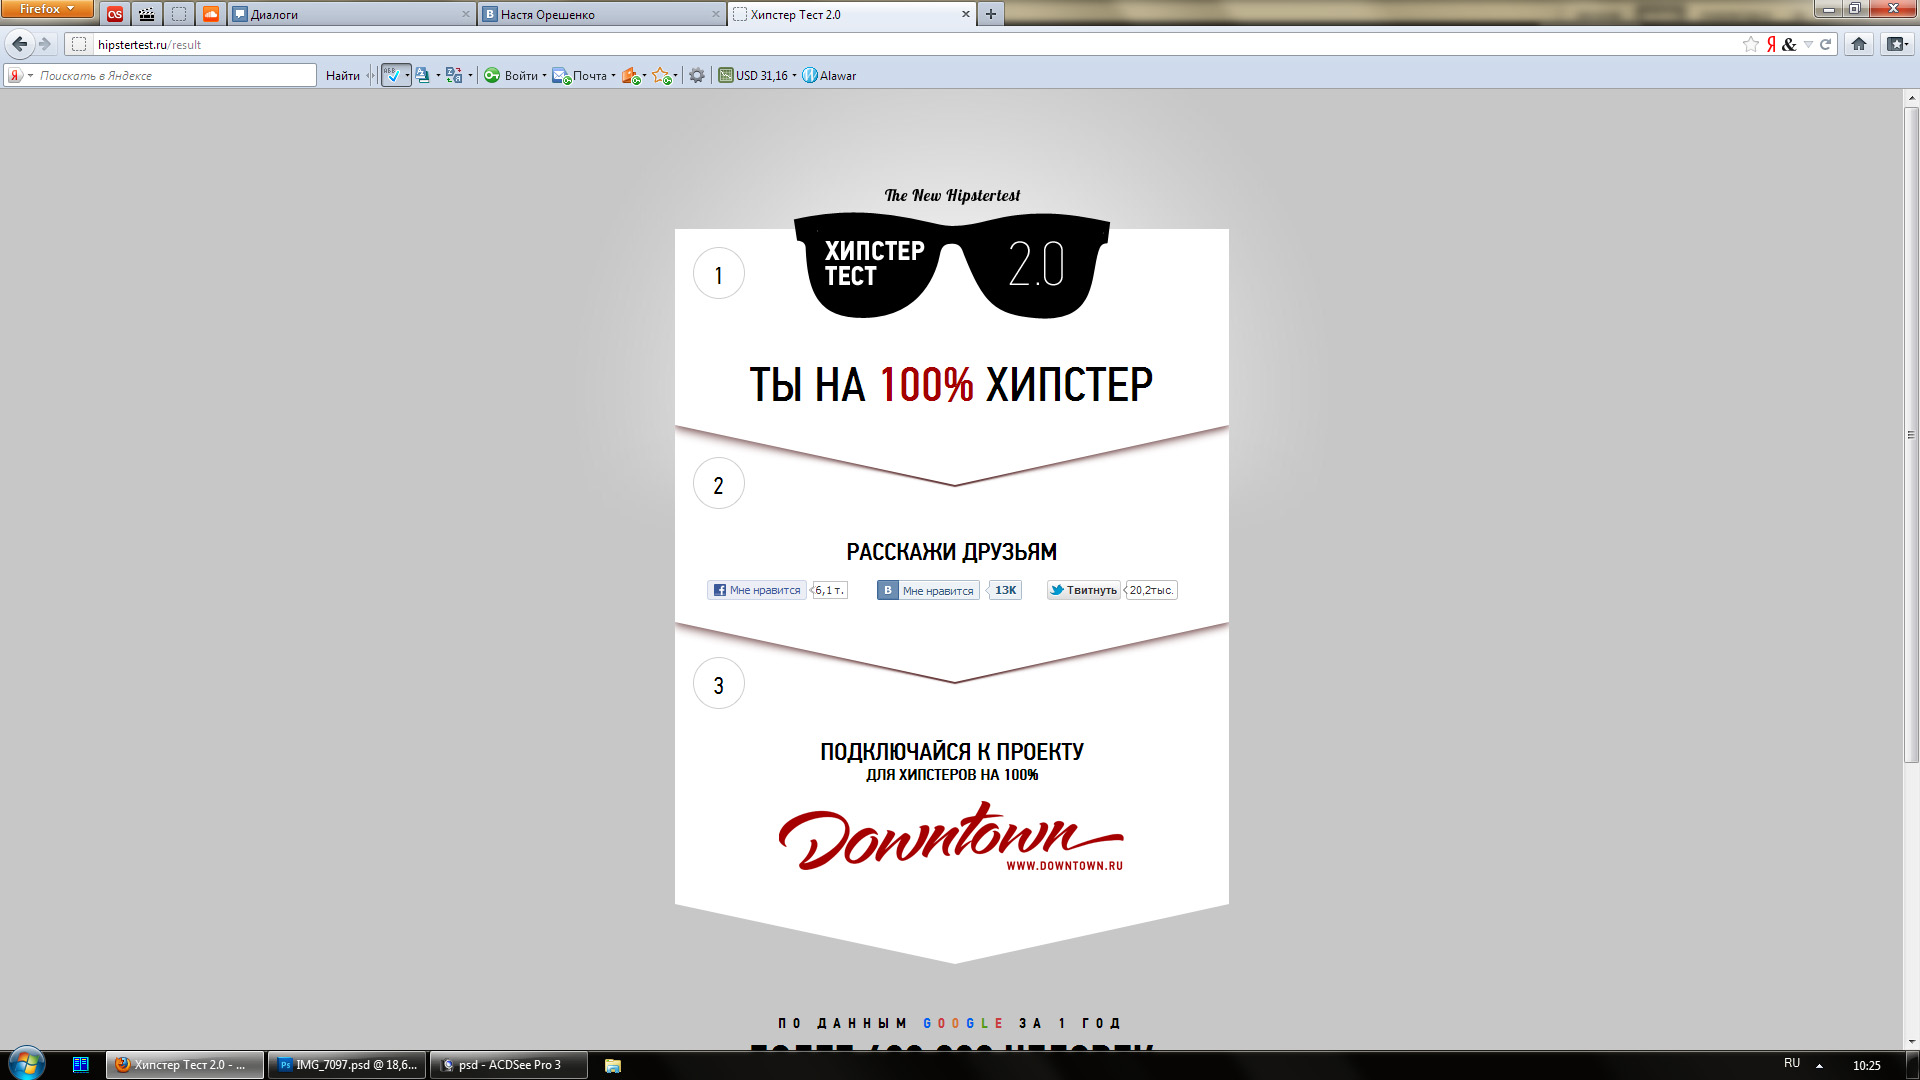Click the home page icon
The height and width of the screenshot is (1080, 1920).
(1859, 44)
